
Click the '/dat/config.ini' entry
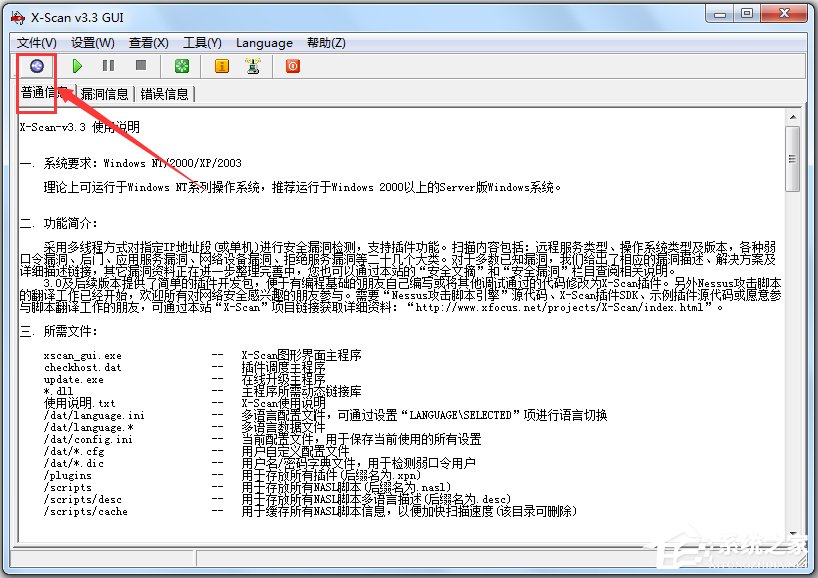(88, 440)
